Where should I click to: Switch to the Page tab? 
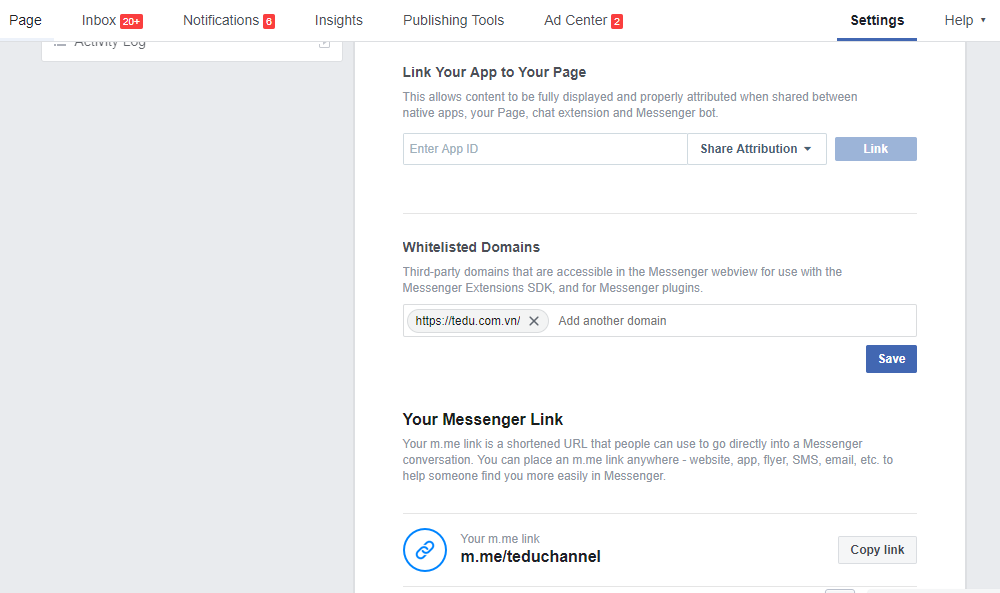click(25, 20)
